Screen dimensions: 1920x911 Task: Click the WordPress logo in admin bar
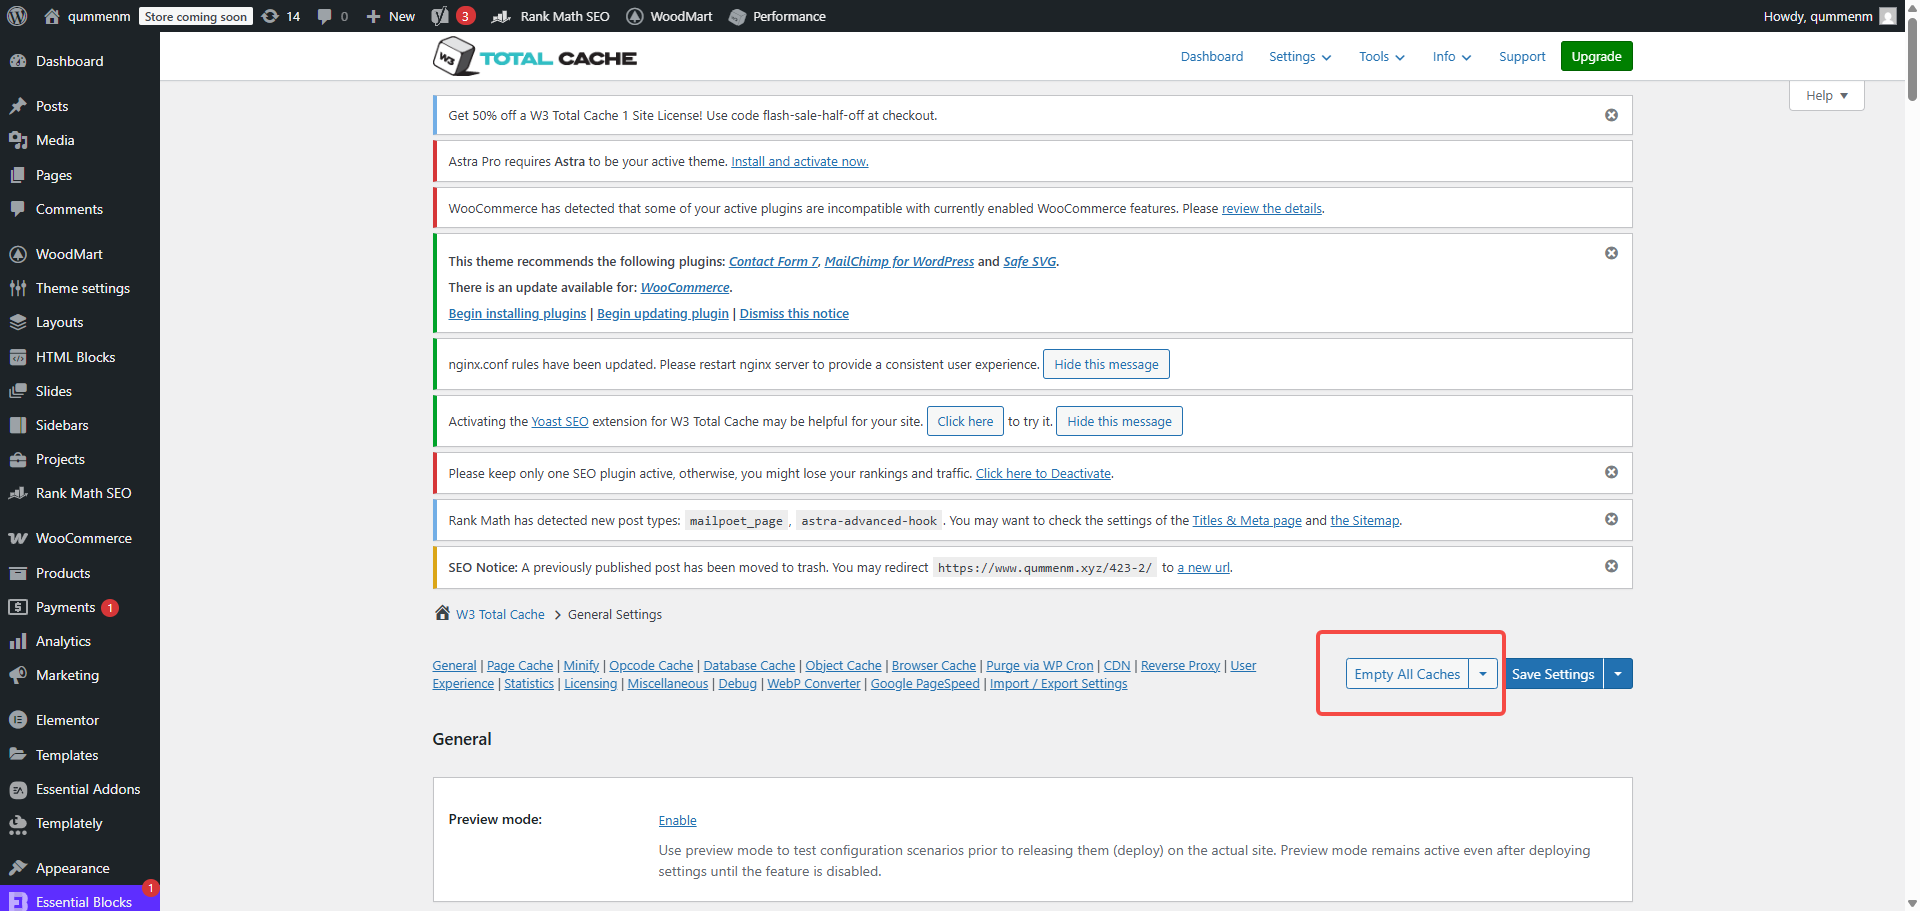(17, 16)
